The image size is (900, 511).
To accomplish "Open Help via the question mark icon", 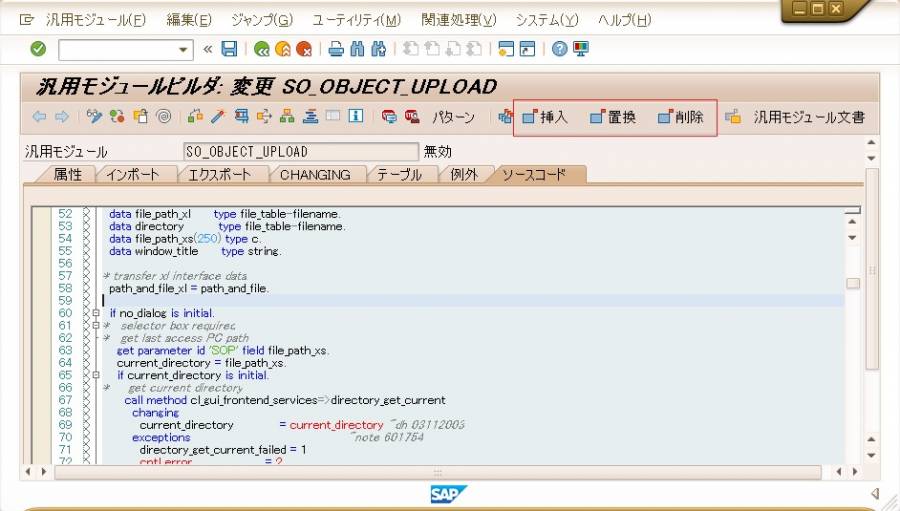I will tap(560, 49).
